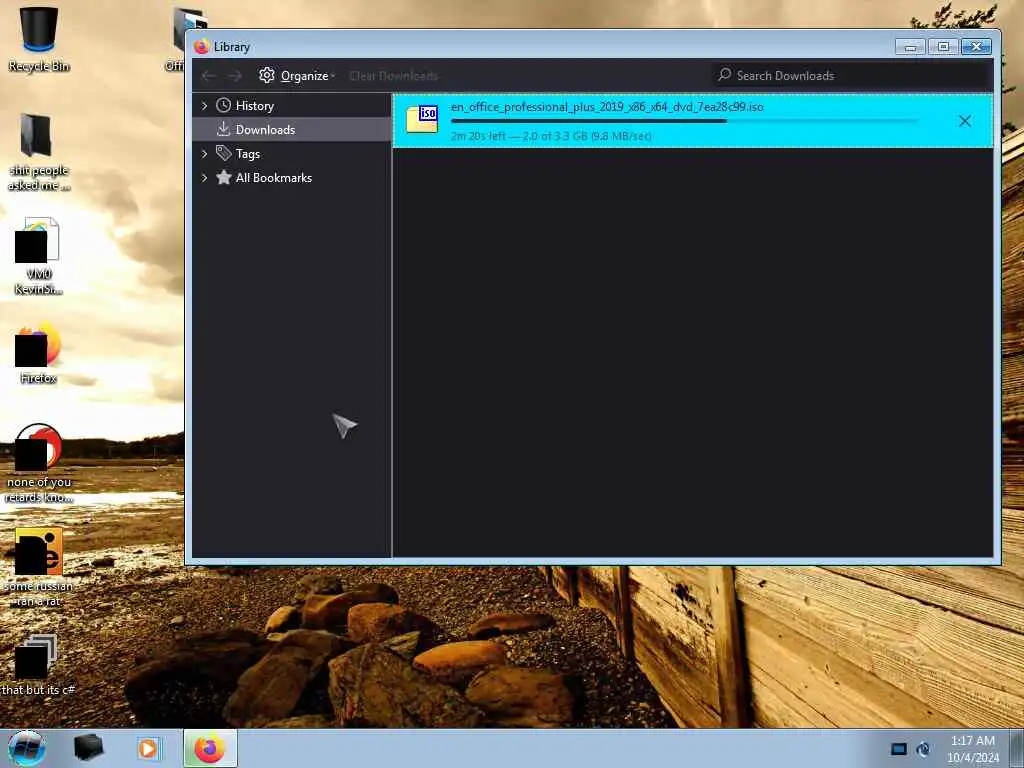Close the Library window

[x=976, y=46]
